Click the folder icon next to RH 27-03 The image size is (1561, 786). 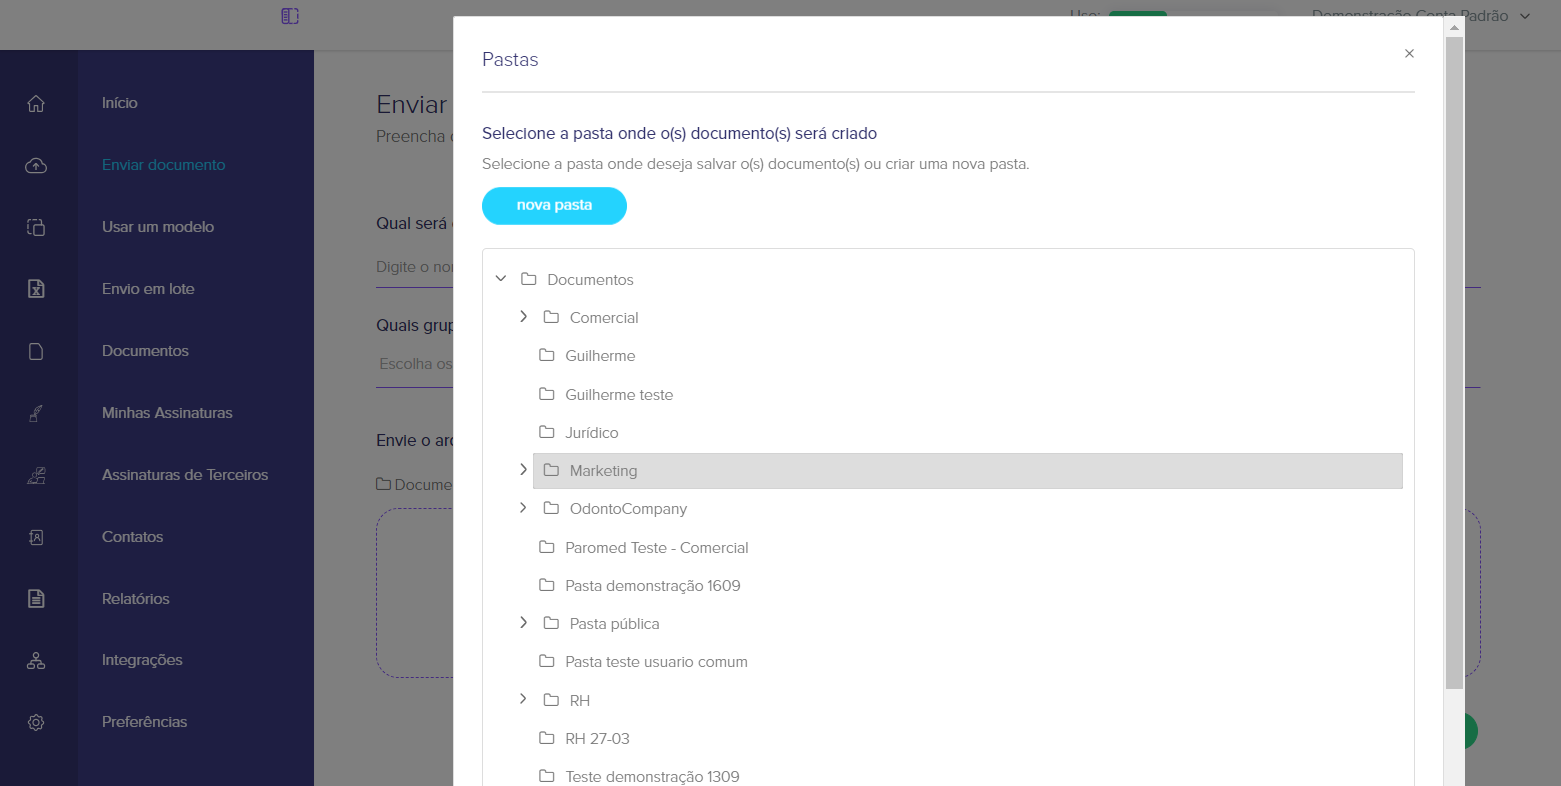547,738
